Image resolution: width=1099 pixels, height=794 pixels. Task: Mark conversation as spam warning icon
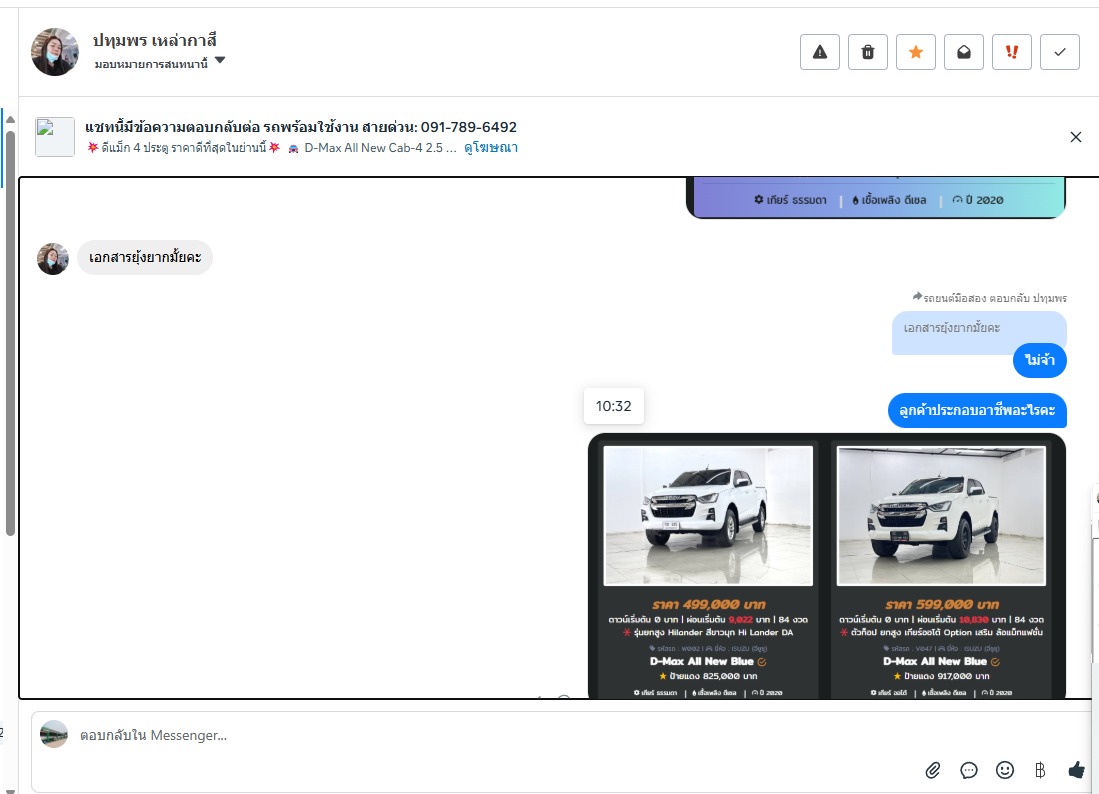click(x=819, y=52)
